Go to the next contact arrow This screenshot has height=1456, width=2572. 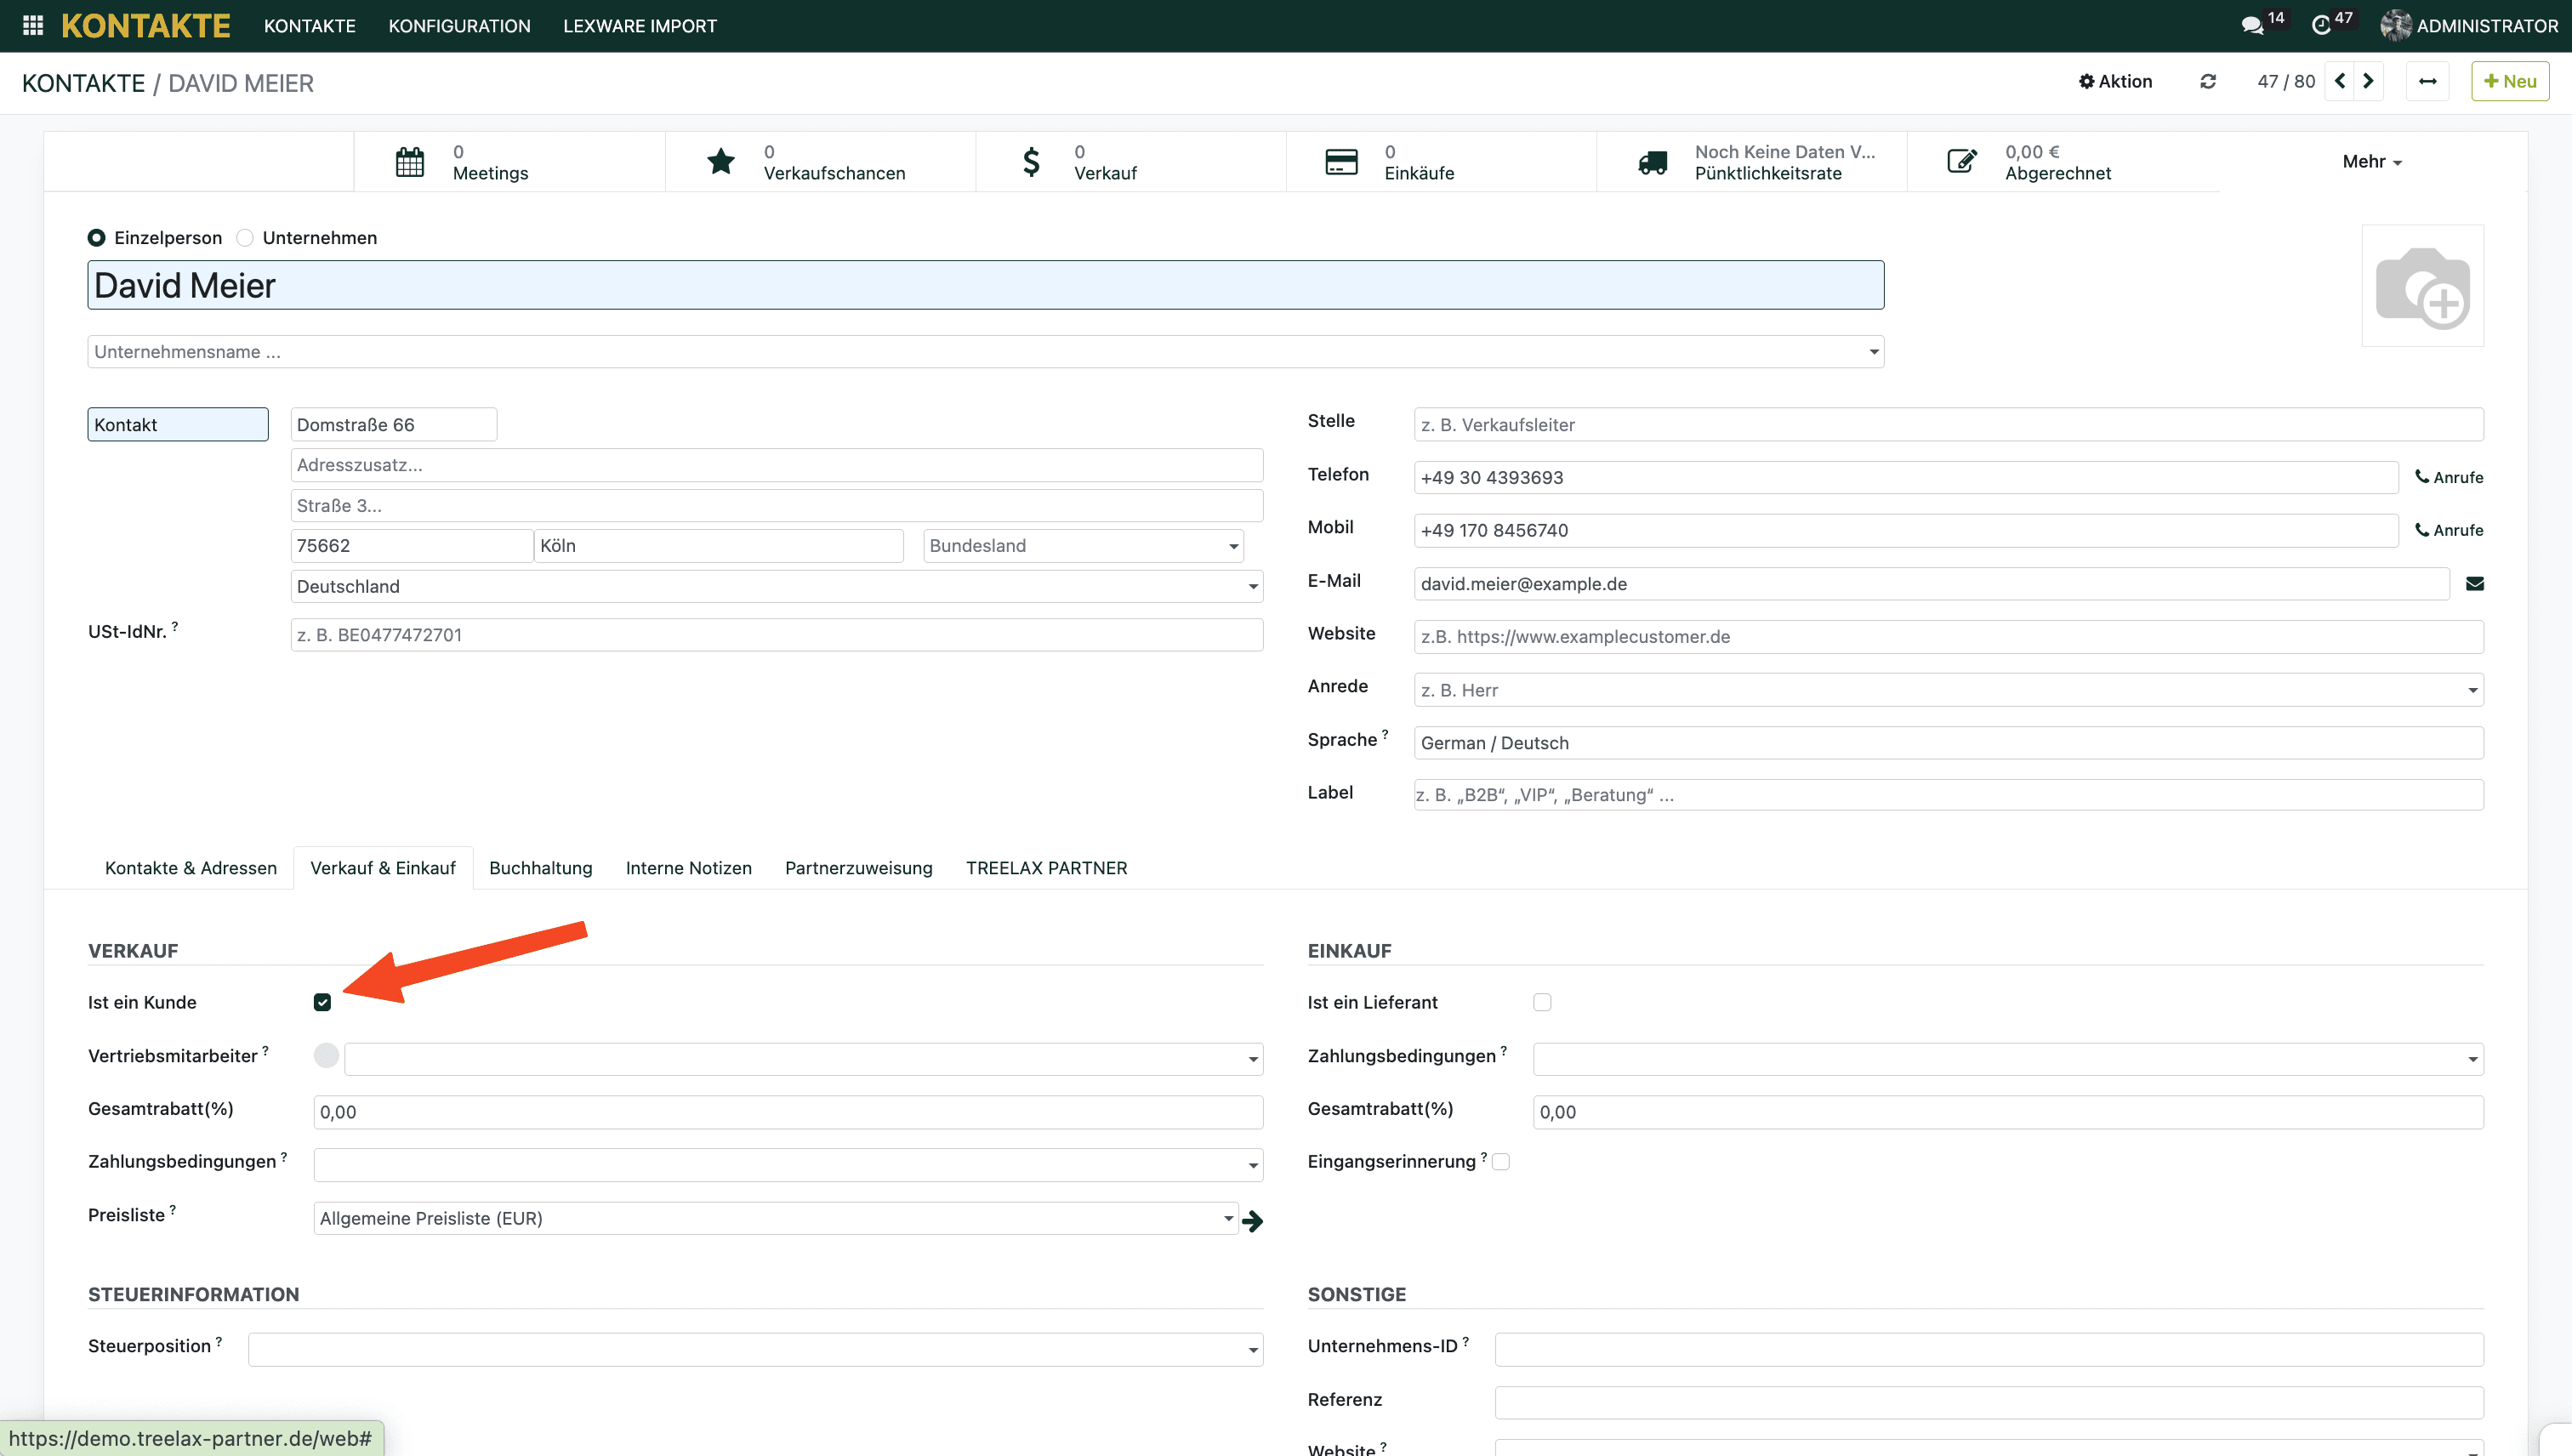[2368, 82]
